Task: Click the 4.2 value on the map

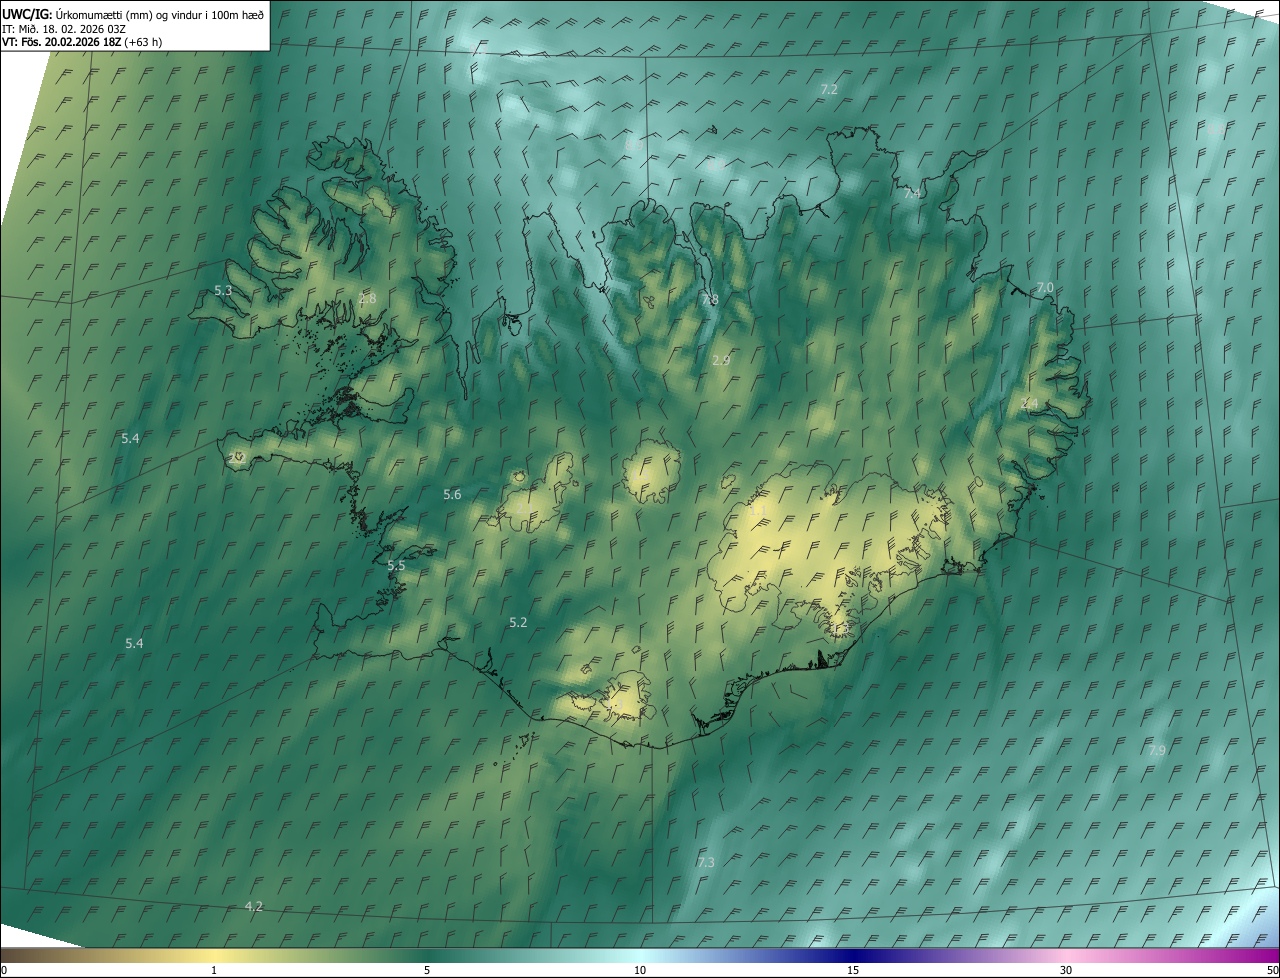Action: coord(253,906)
